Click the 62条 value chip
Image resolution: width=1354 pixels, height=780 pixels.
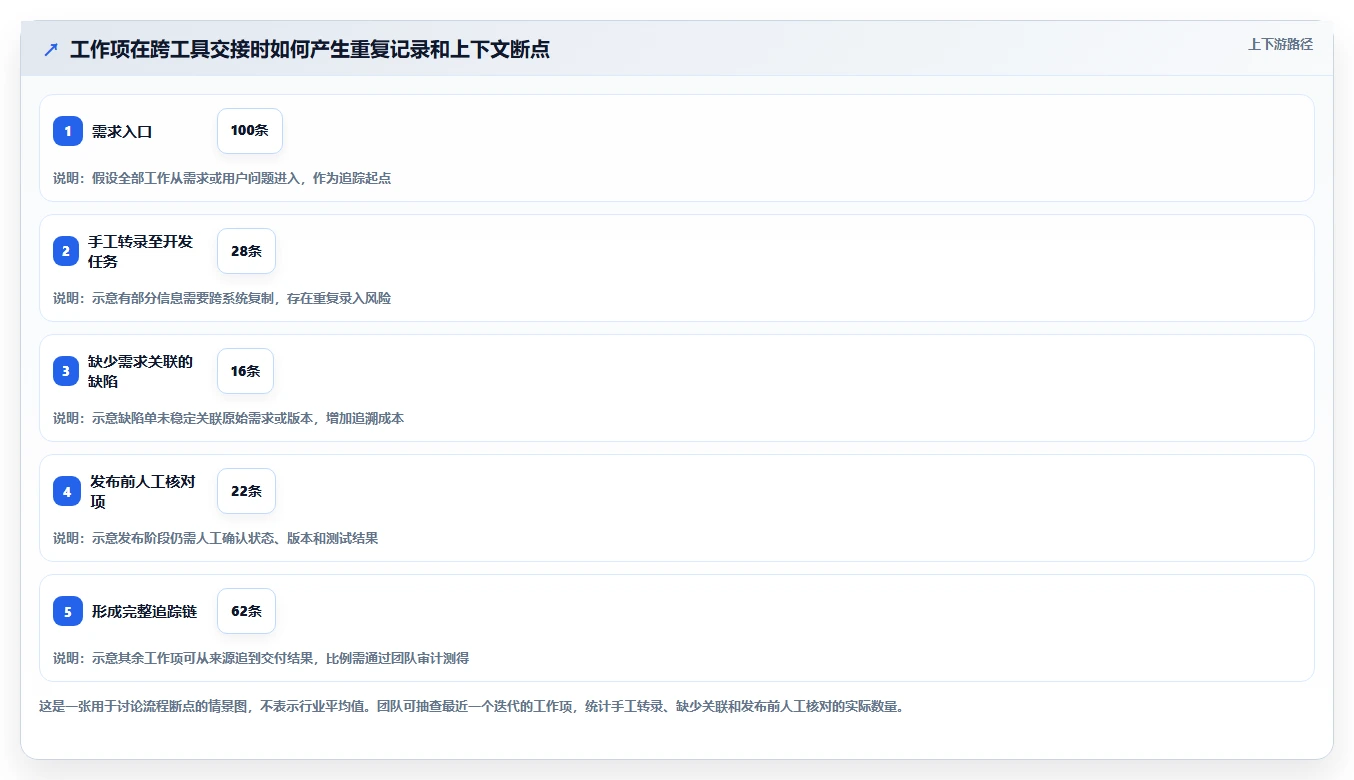tap(246, 611)
